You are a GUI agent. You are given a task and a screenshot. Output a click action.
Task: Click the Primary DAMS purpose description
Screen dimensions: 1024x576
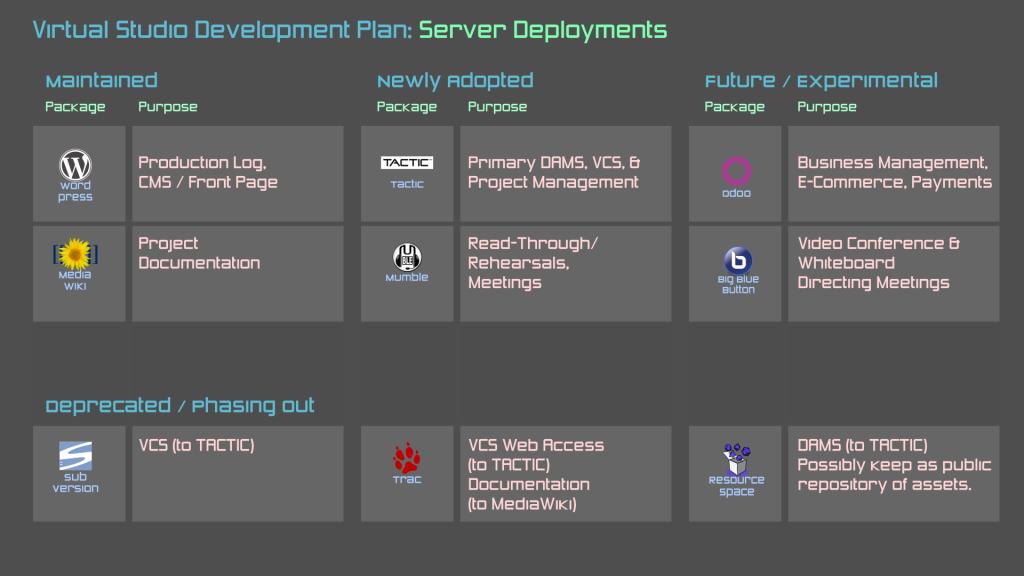click(560, 172)
